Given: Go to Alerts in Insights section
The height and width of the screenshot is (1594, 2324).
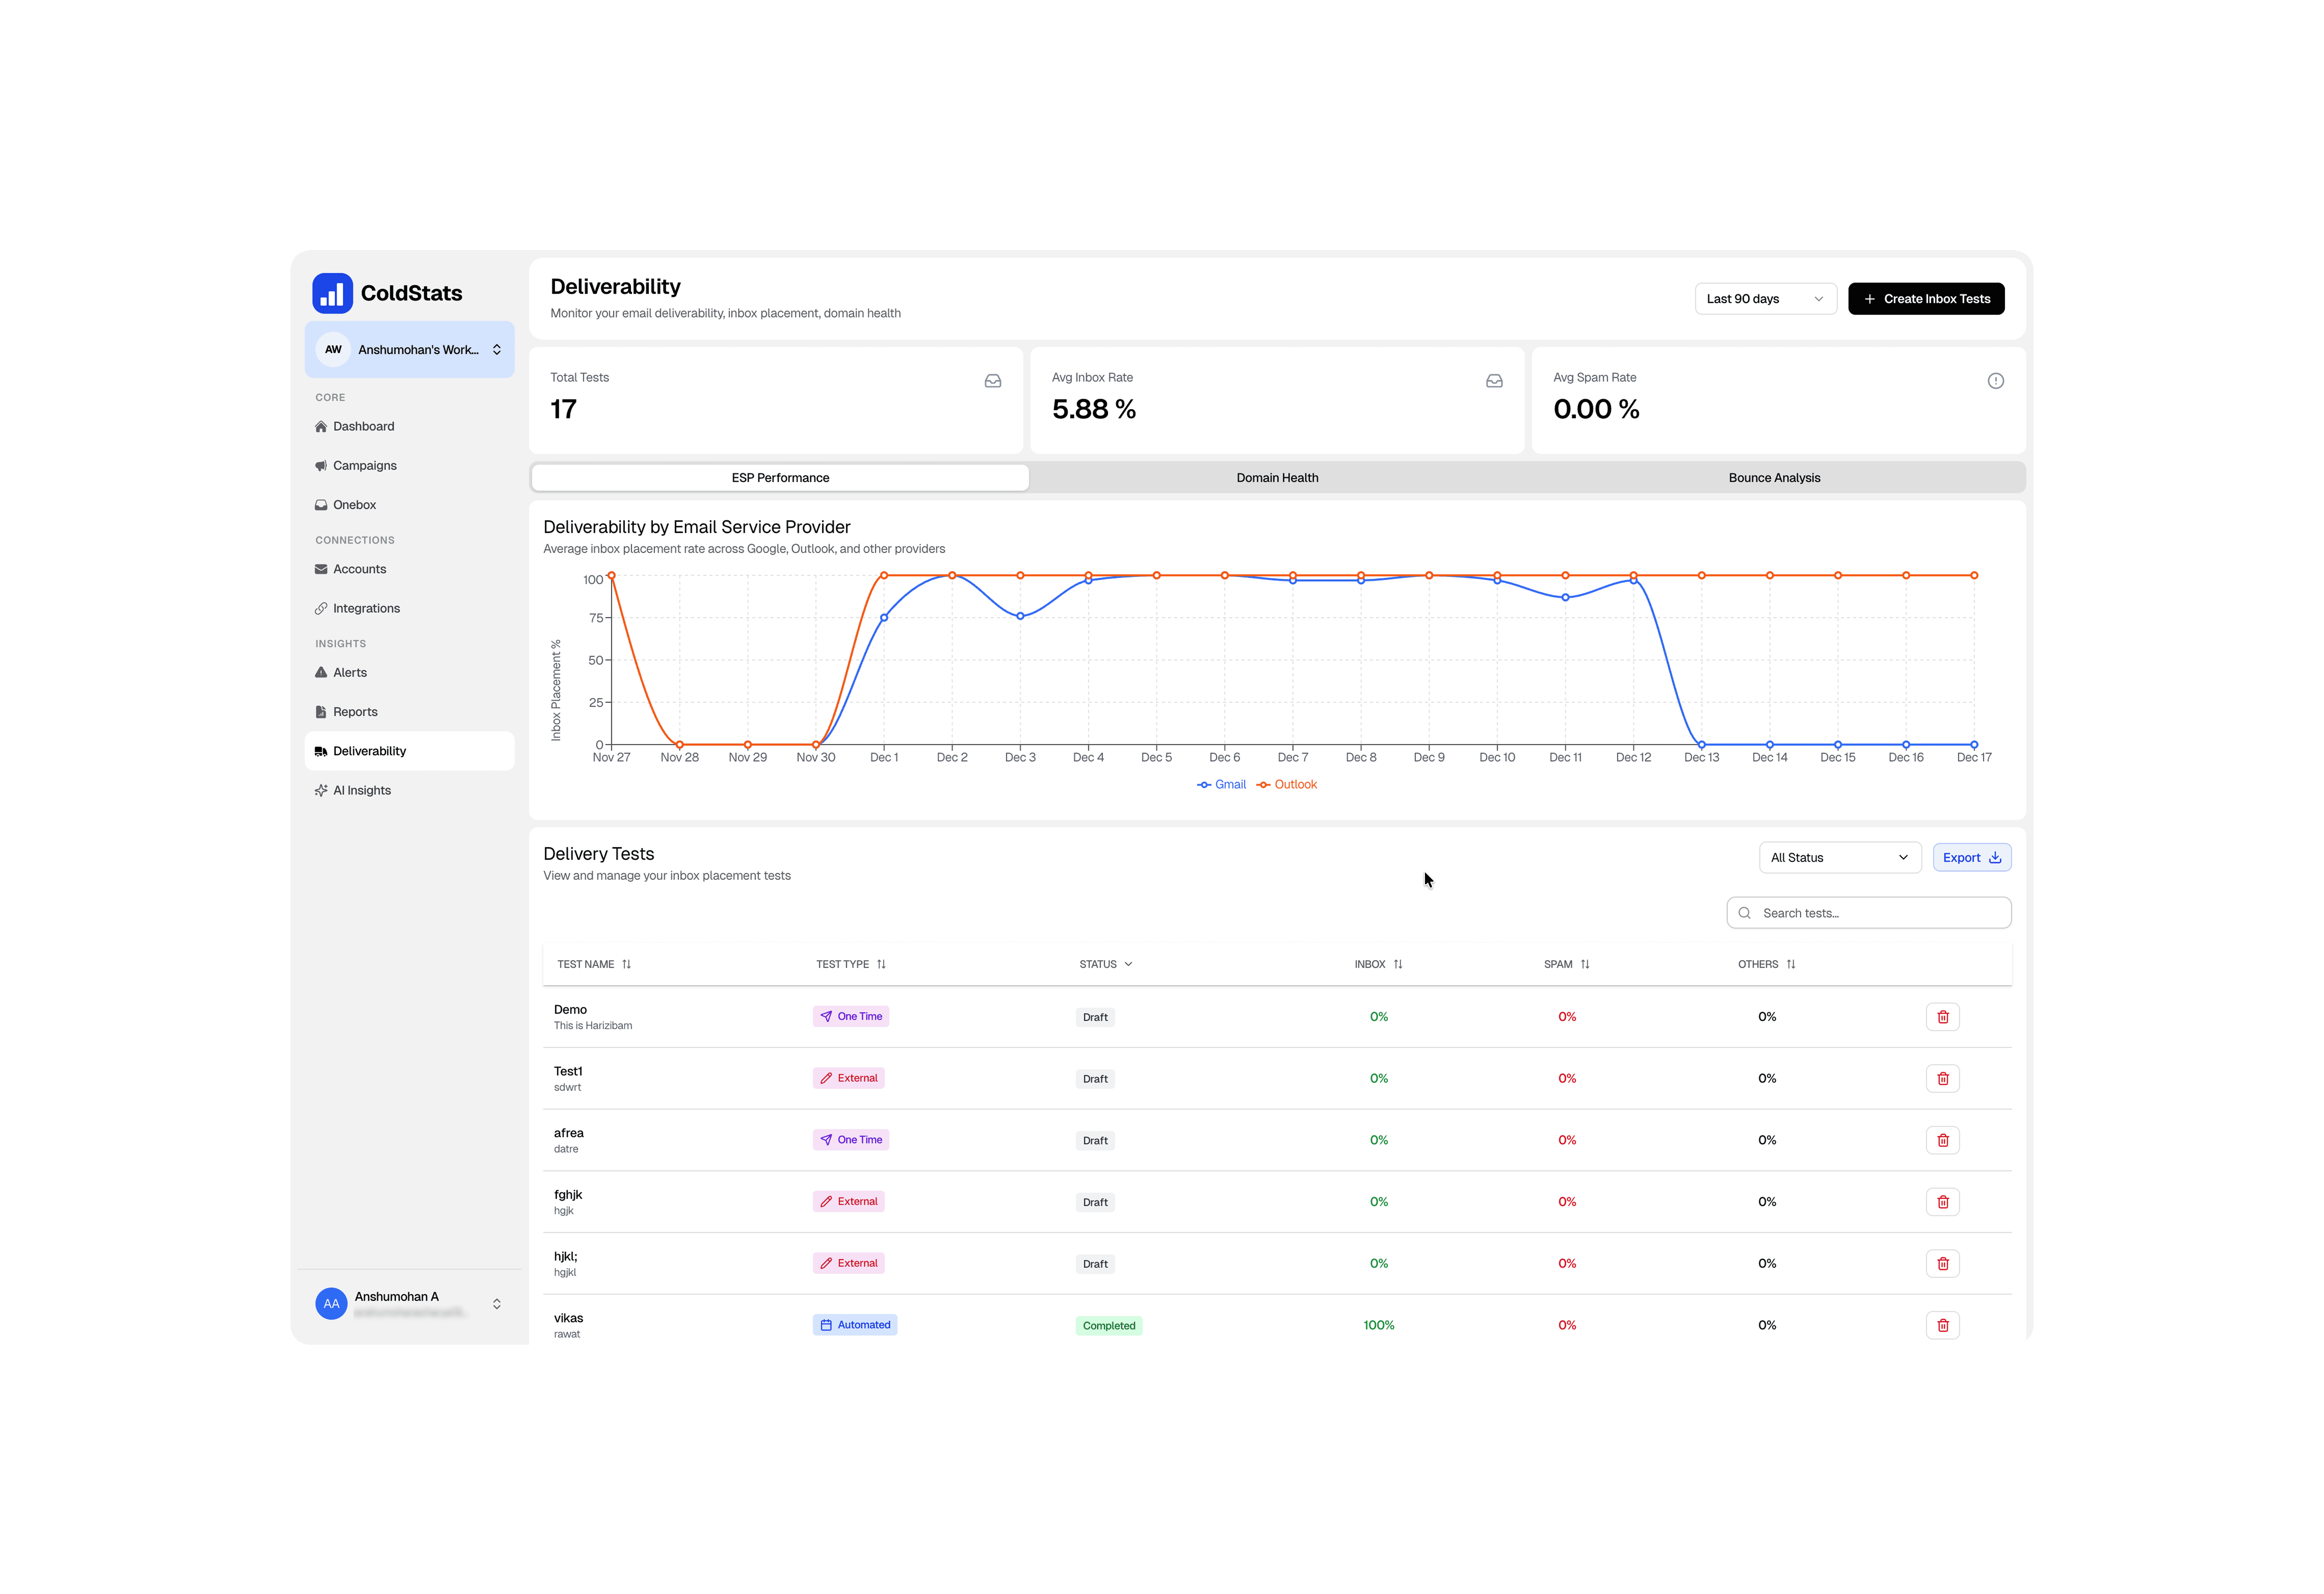Looking at the screenshot, I should pos(349,673).
